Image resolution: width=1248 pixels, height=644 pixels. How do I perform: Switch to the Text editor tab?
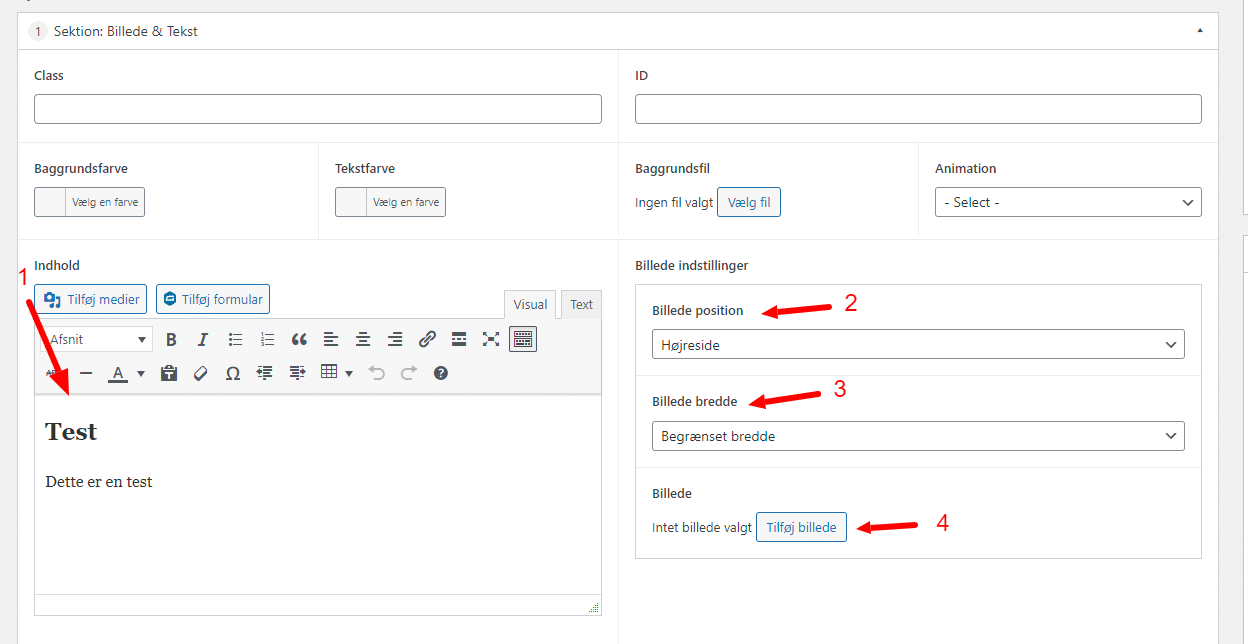[581, 305]
